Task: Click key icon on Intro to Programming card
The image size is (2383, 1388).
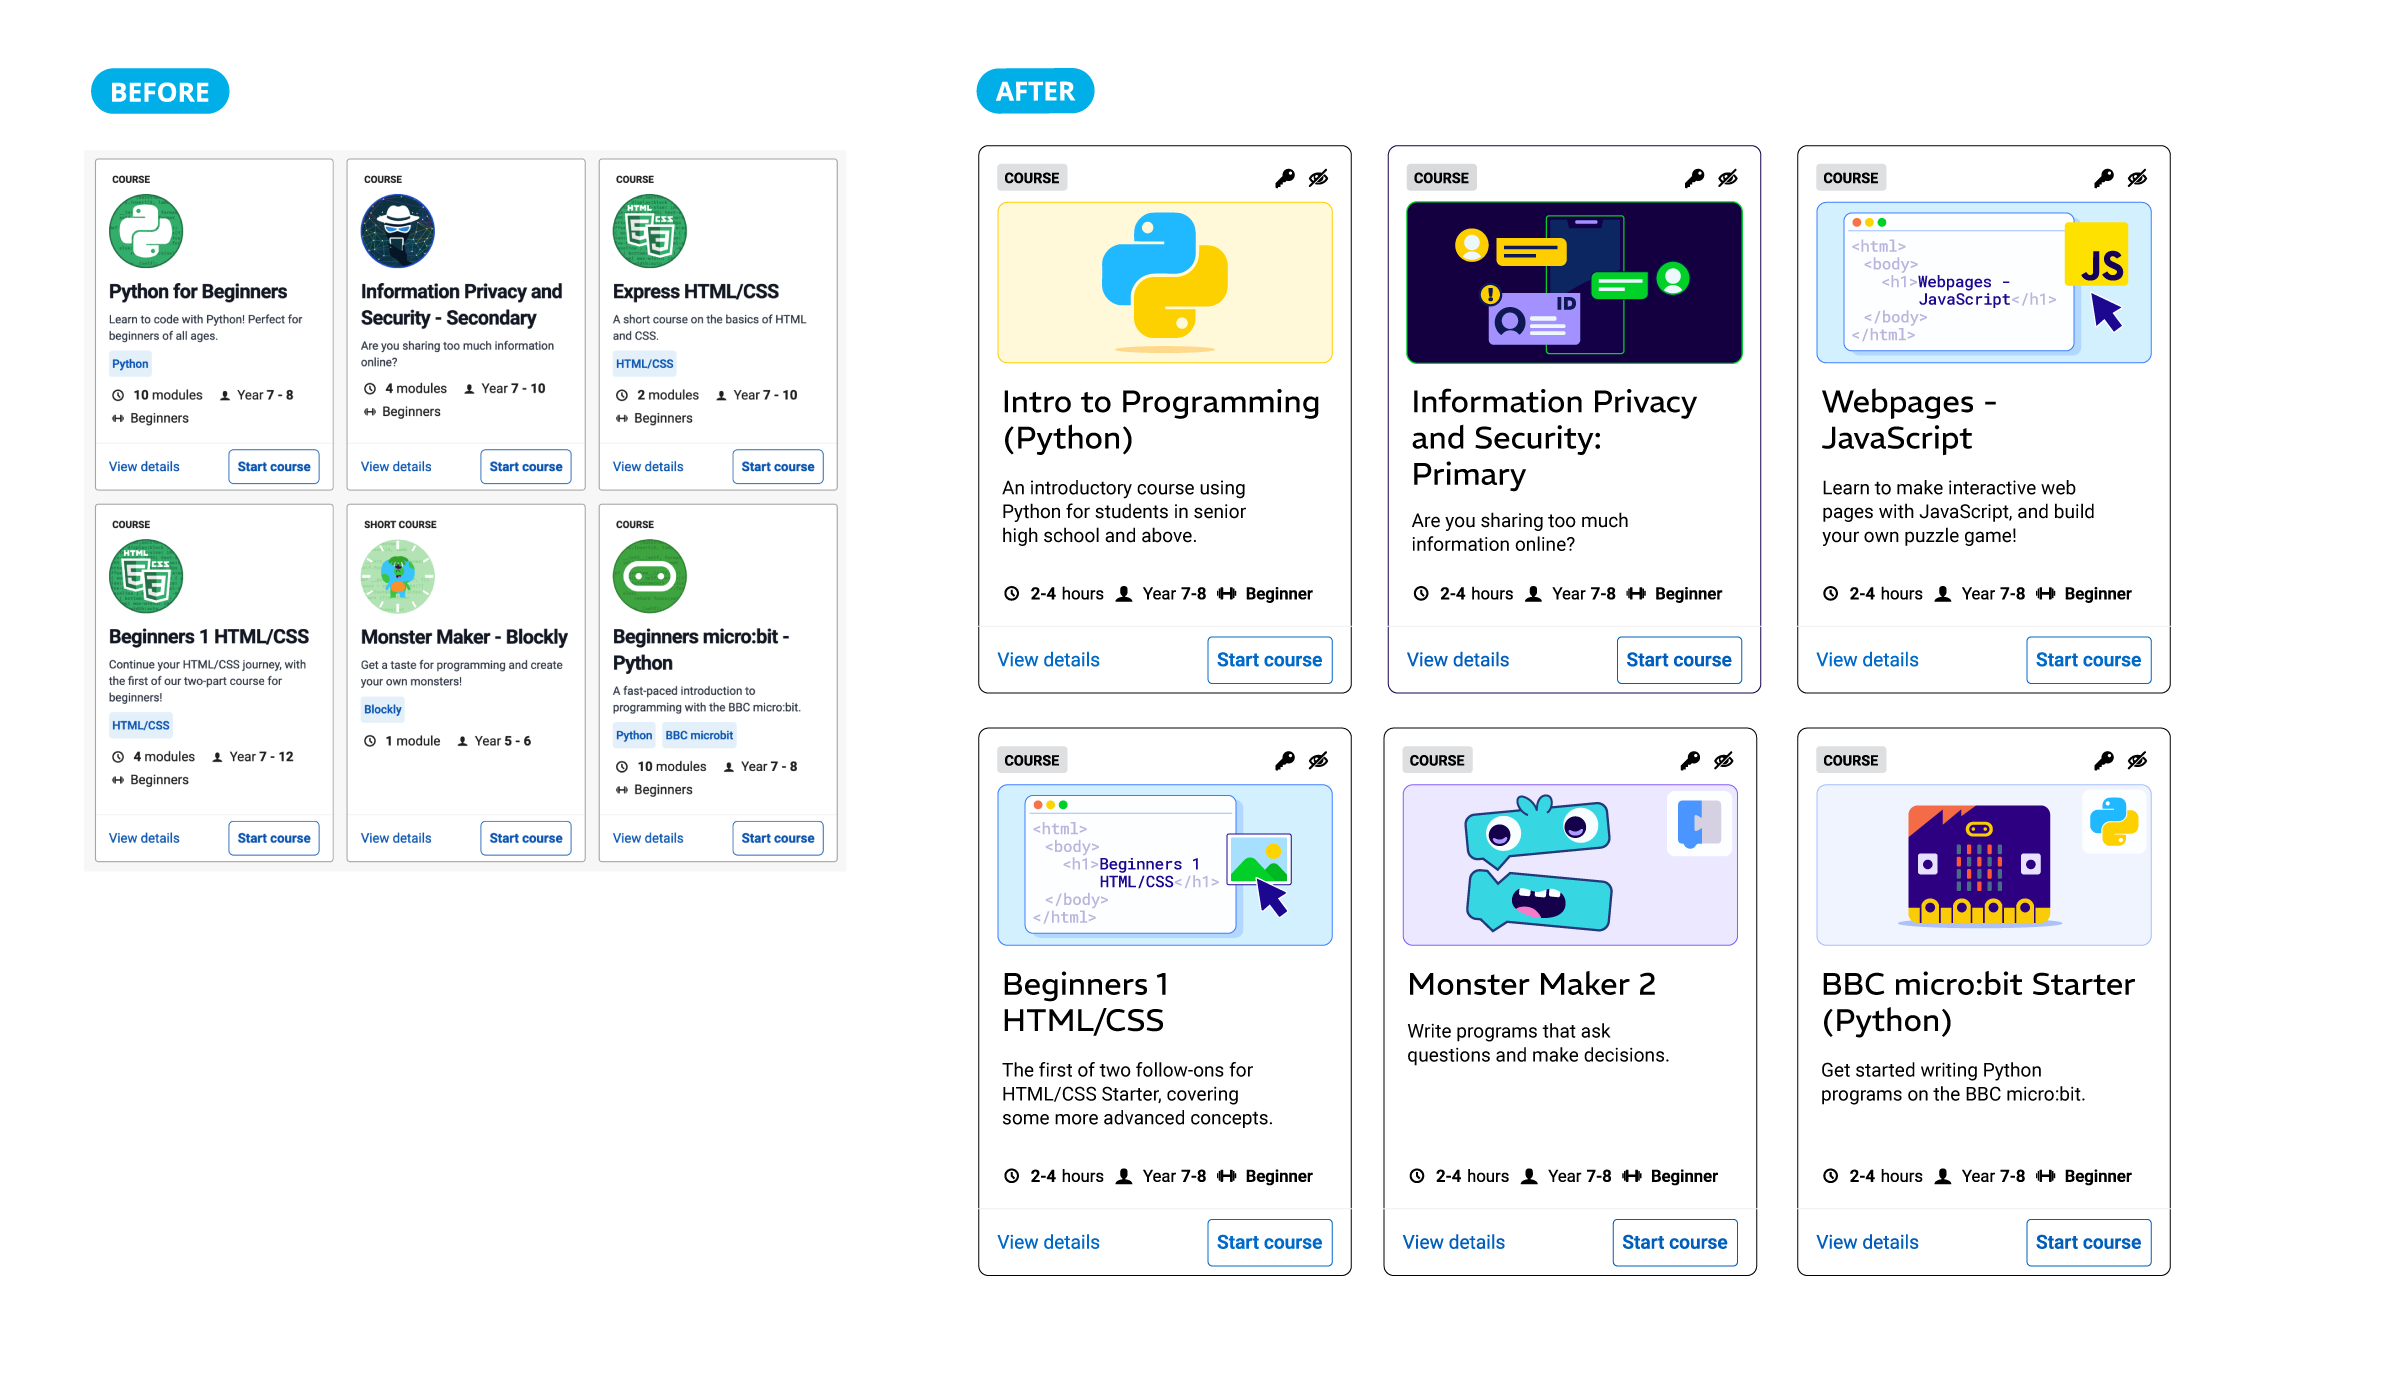Action: (x=1284, y=178)
